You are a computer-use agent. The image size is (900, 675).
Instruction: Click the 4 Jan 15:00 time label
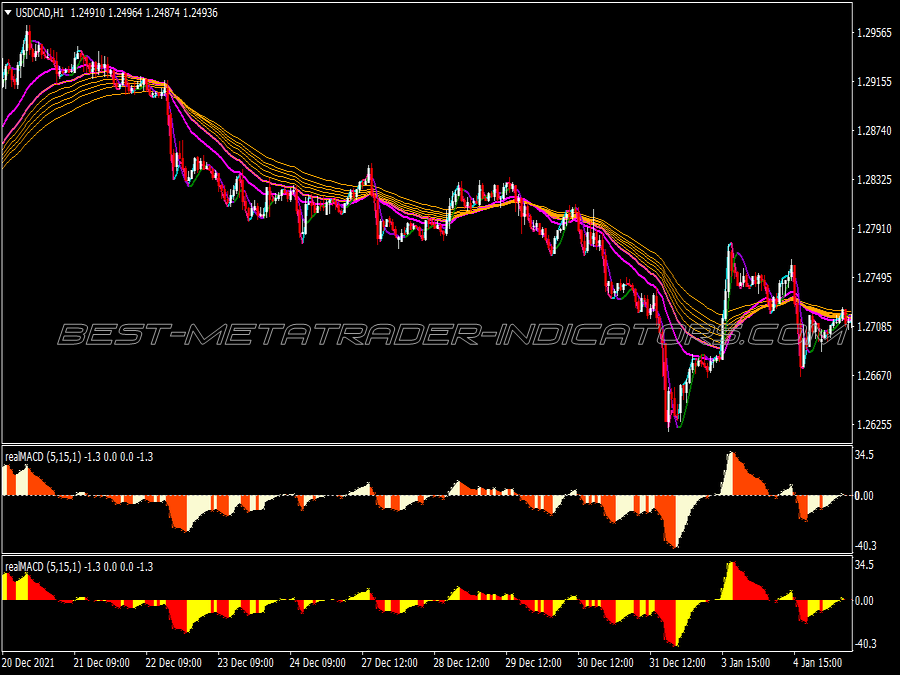click(818, 663)
